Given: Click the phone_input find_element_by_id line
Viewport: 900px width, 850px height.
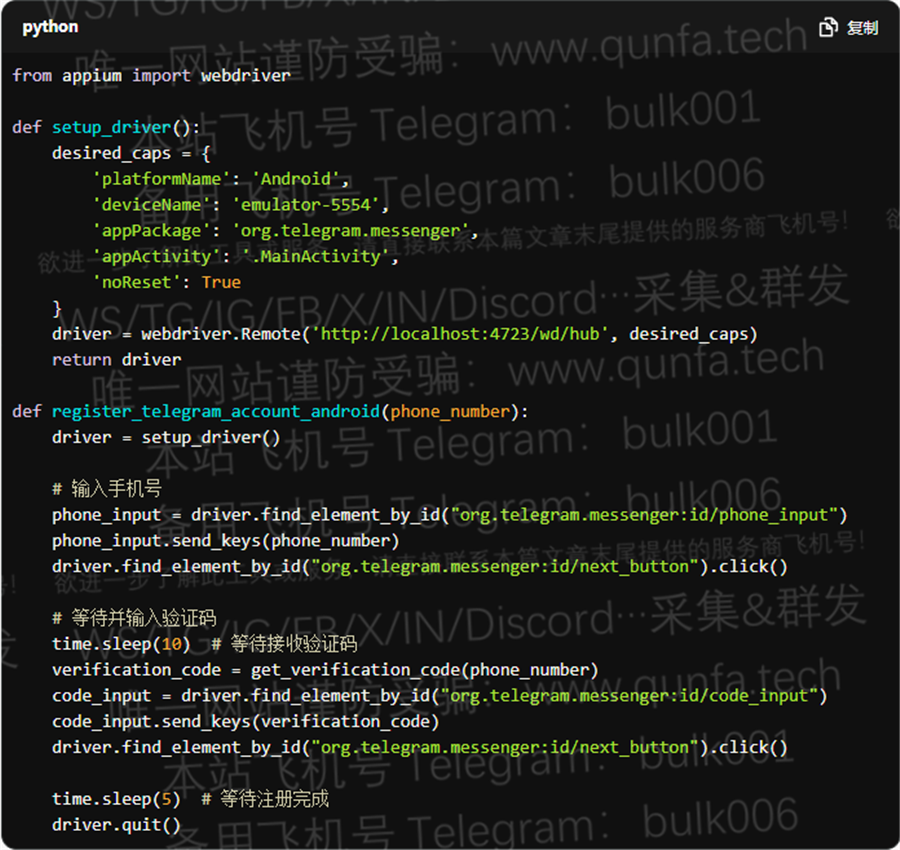Looking at the screenshot, I should pos(449,515).
